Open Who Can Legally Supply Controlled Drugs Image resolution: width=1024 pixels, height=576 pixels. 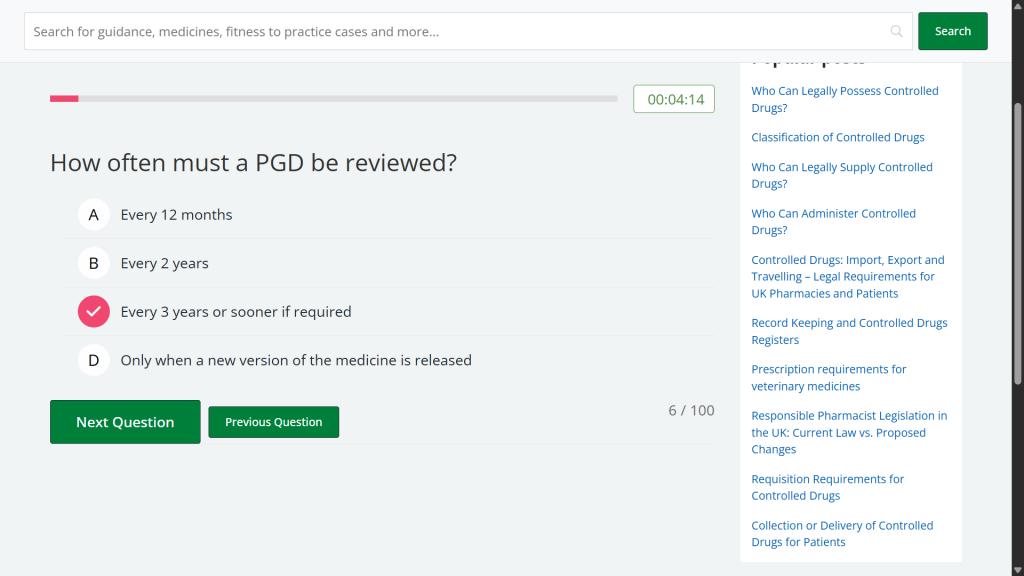pos(841,175)
